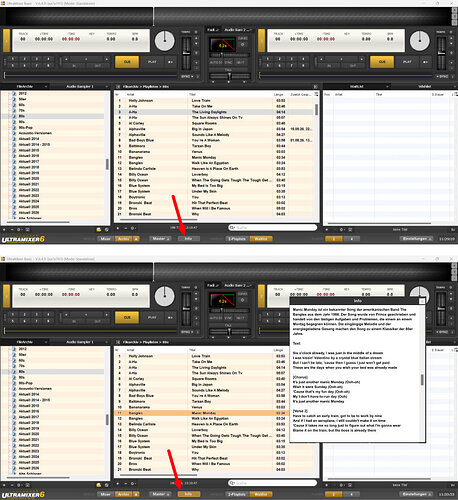Switch to Audio Sampler 1 tab, lower screenshot
The width and height of the screenshot is (458, 500).
80,342
